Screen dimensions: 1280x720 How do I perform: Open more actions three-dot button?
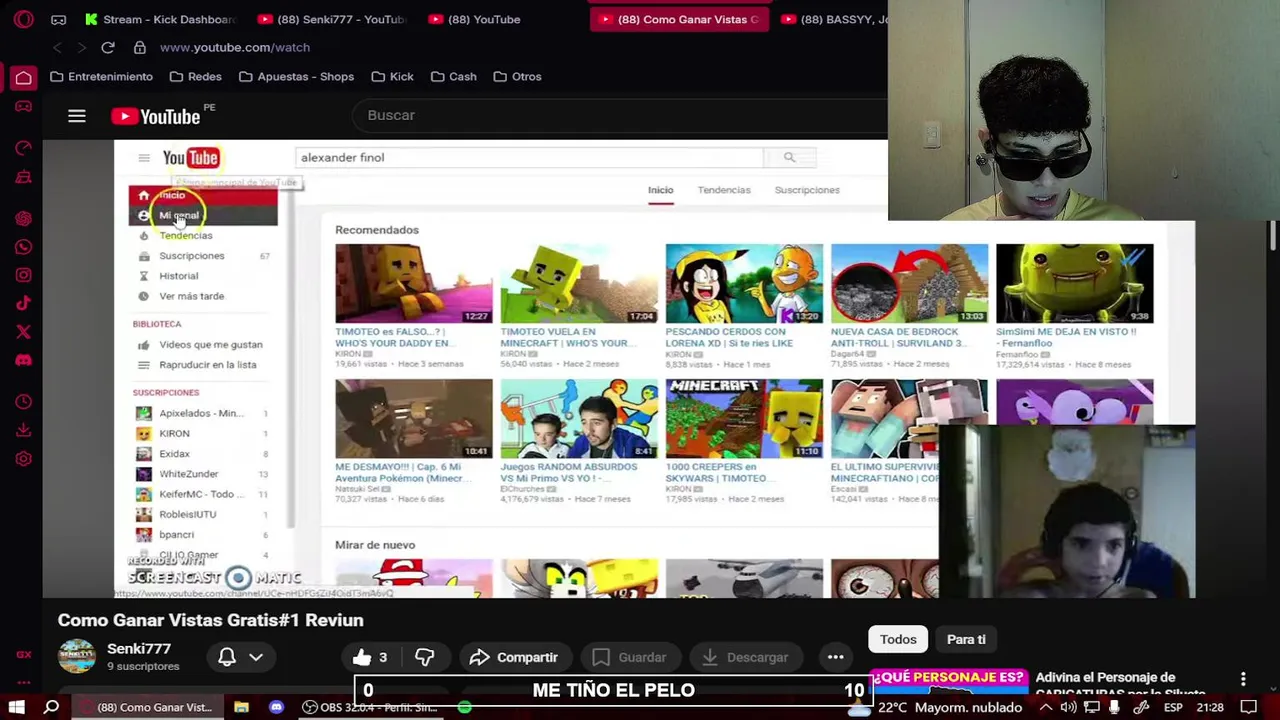click(x=835, y=657)
